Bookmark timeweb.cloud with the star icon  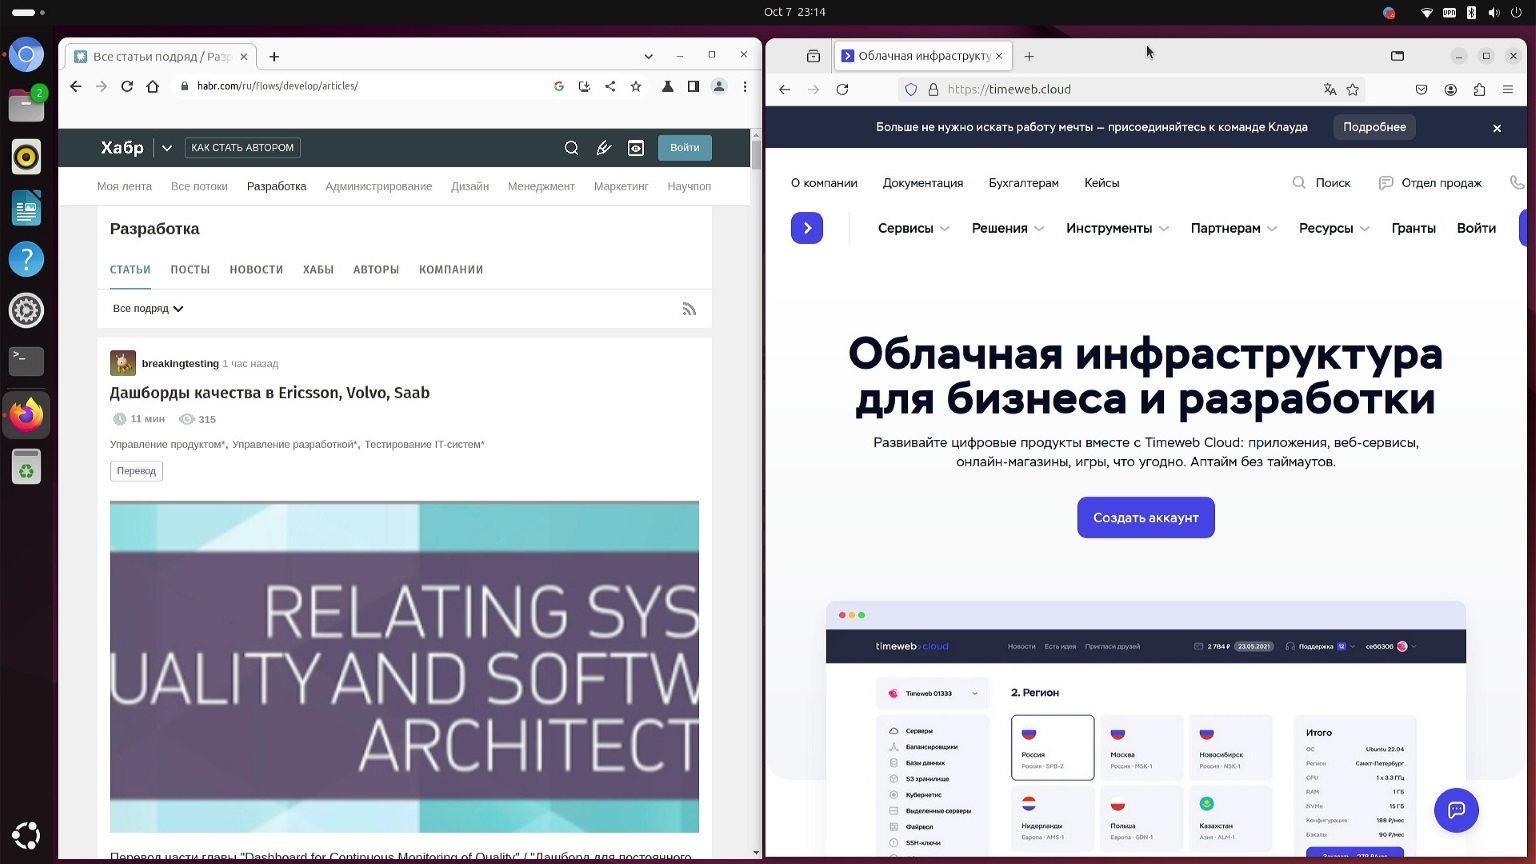click(x=1353, y=89)
